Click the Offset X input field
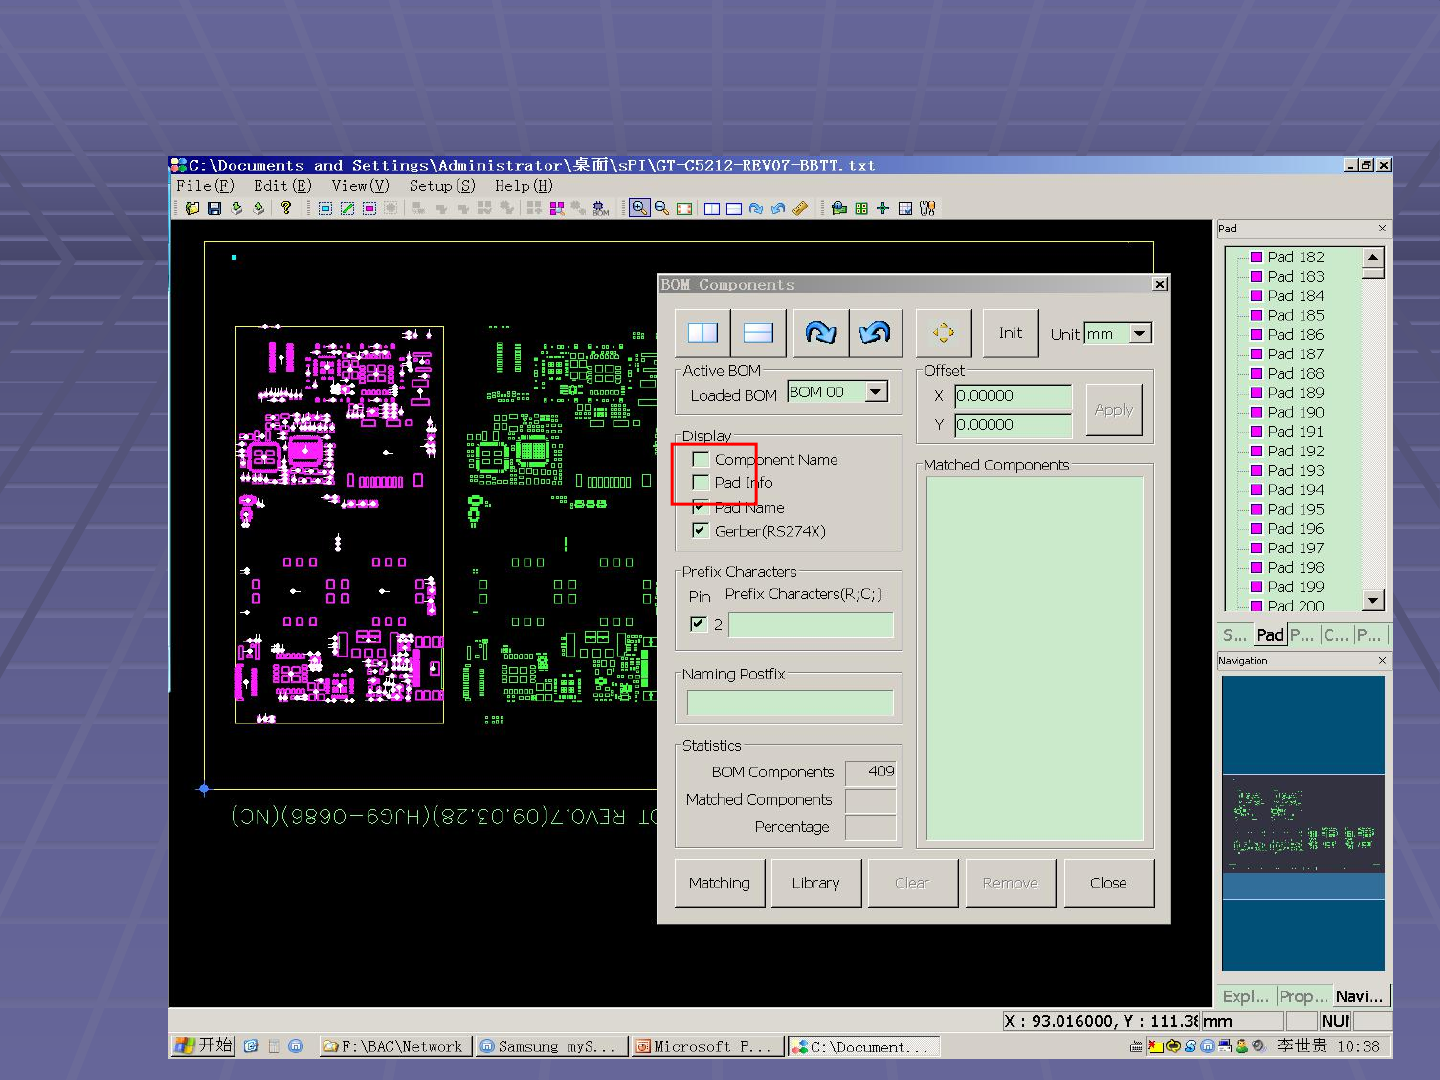Image resolution: width=1440 pixels, height=1080 pixels. tap(1012, 396)
